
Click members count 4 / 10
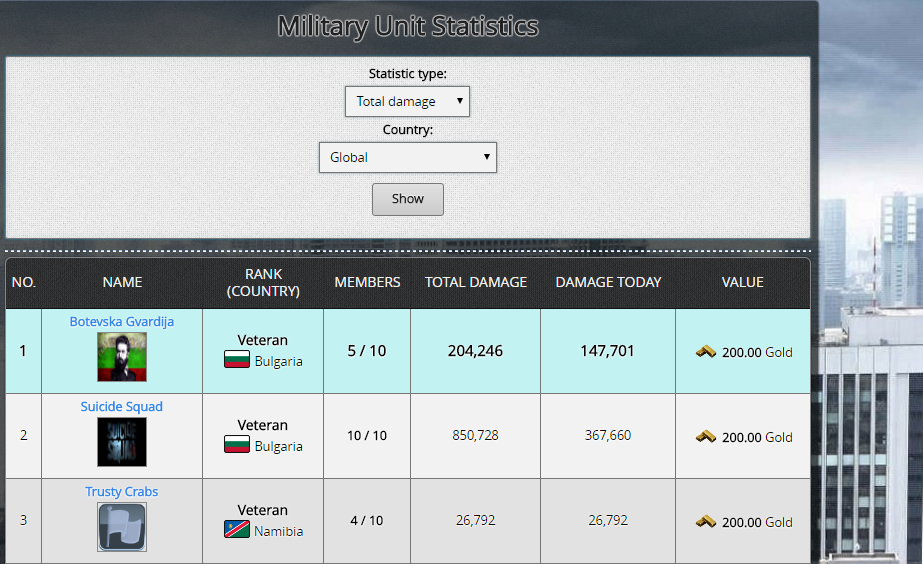click(367, 520)
